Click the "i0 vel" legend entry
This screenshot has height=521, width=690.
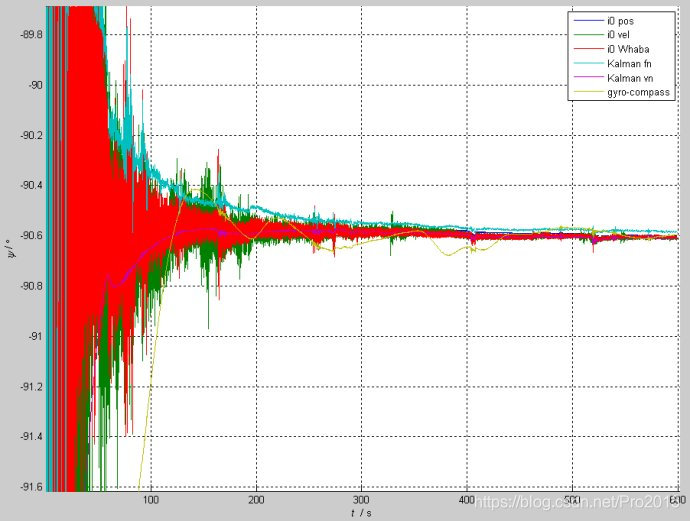tap(618, 35)
